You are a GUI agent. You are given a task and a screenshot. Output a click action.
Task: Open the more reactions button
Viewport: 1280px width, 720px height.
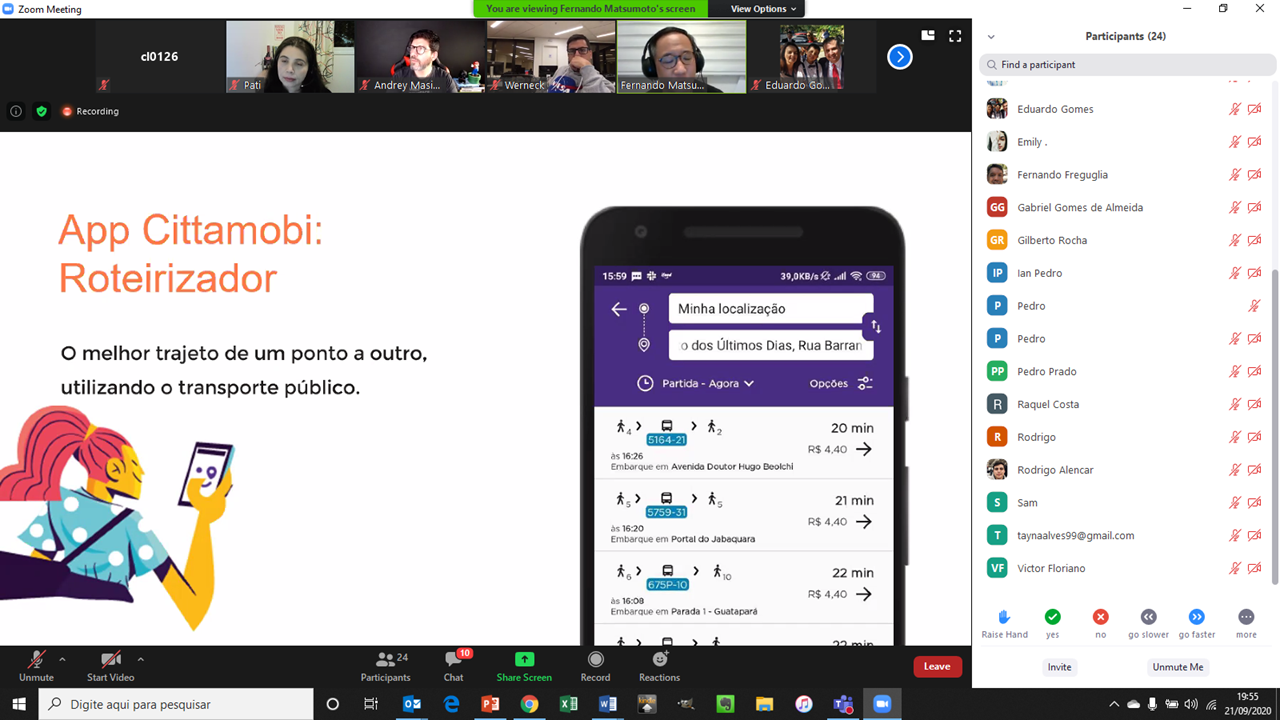click(x=1246, y=622)
